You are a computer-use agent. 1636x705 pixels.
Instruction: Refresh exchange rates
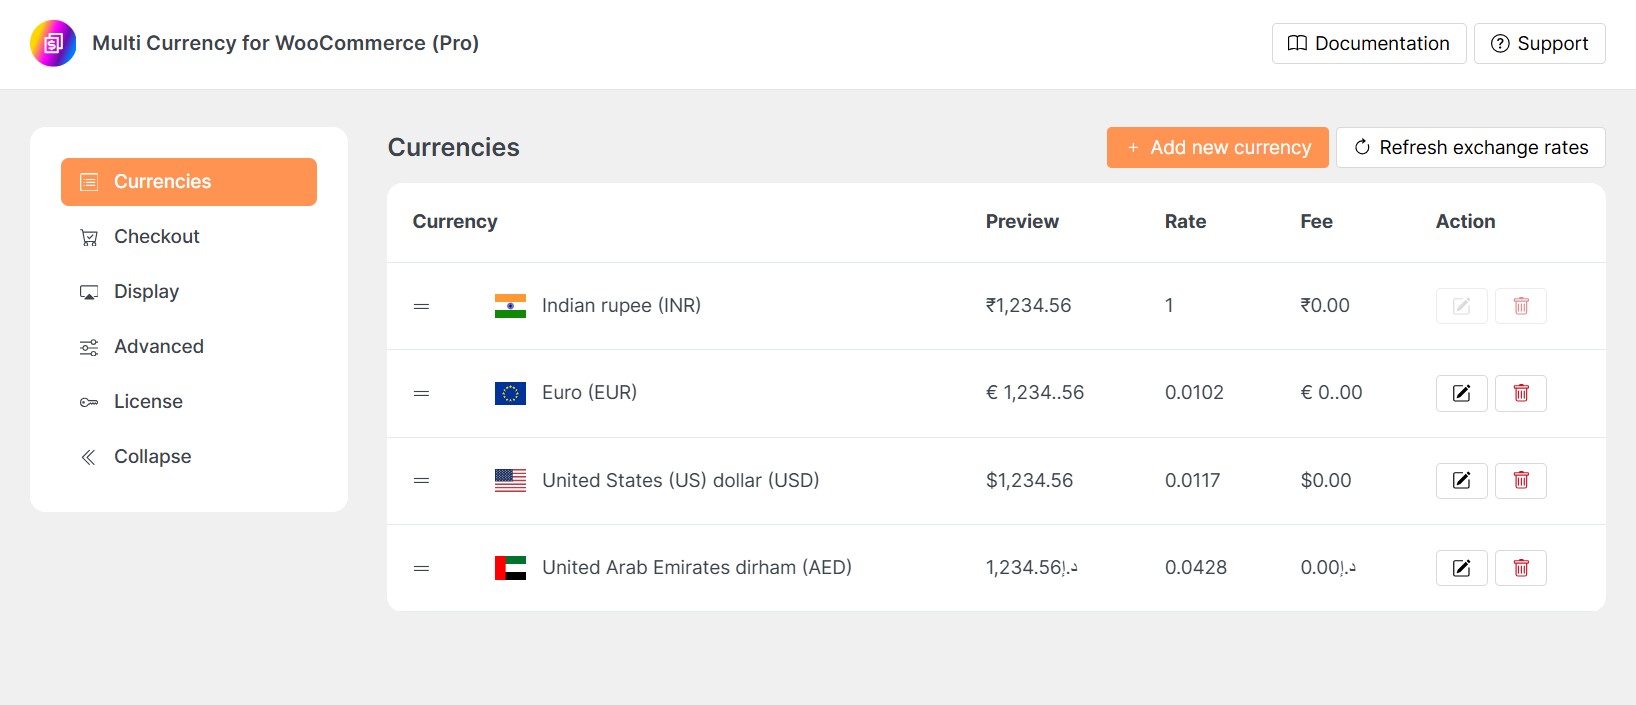pyautogui.click(x=1470, y=148)
